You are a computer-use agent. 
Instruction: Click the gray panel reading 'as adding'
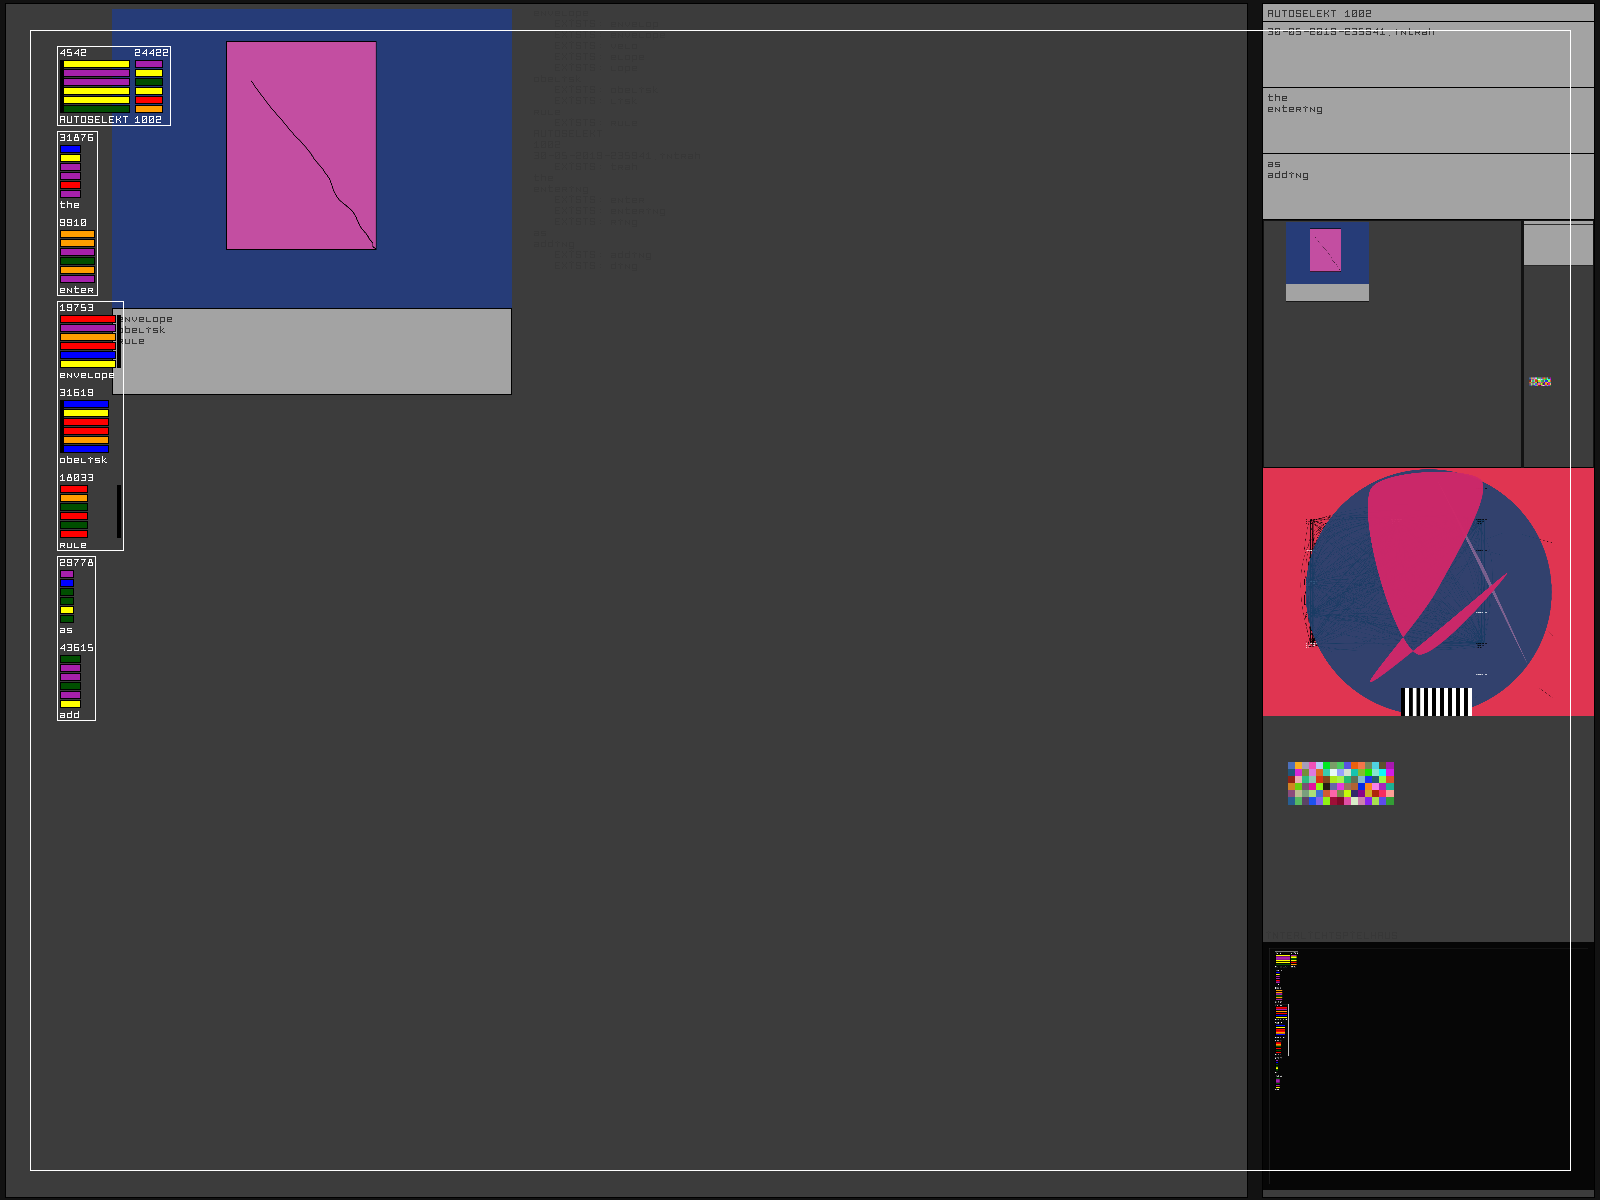coord(1427,186)
